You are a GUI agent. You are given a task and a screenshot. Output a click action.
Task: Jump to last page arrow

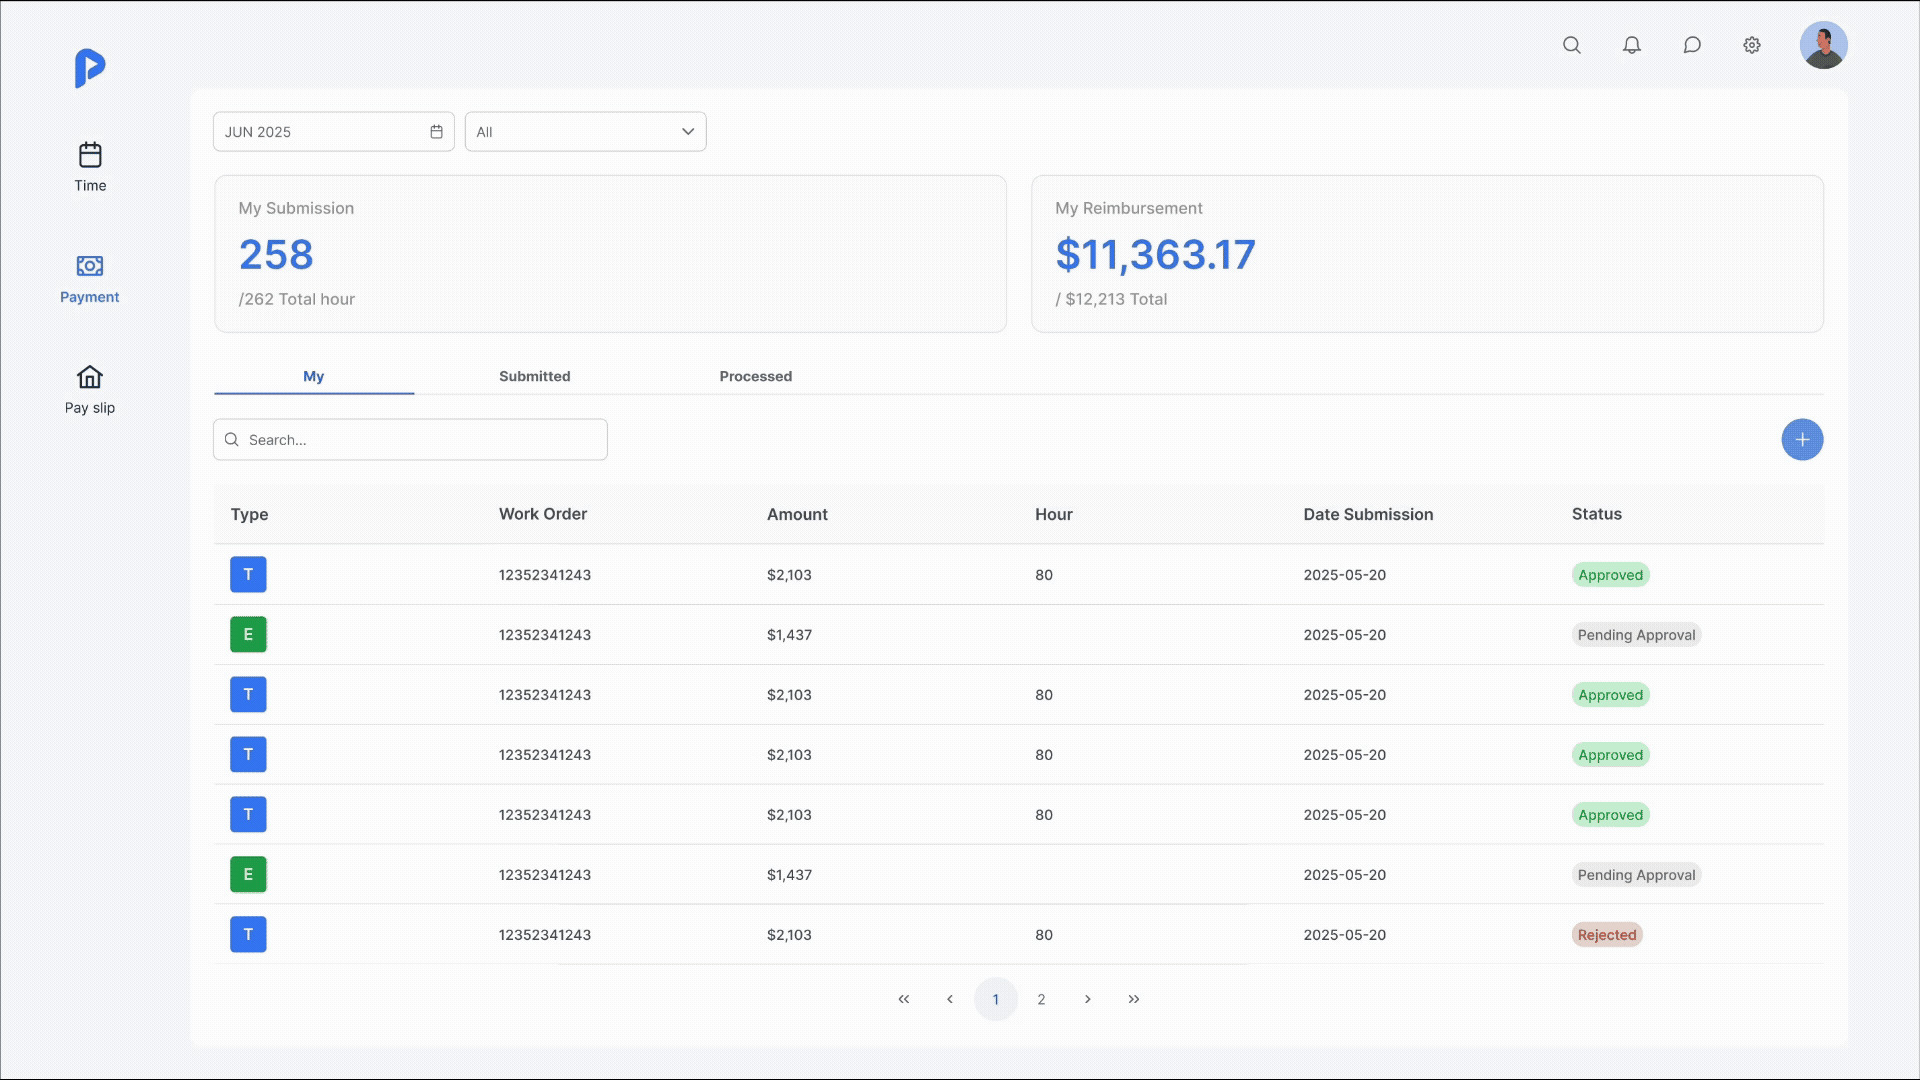pyautogui.click(x=1134, y=999)
